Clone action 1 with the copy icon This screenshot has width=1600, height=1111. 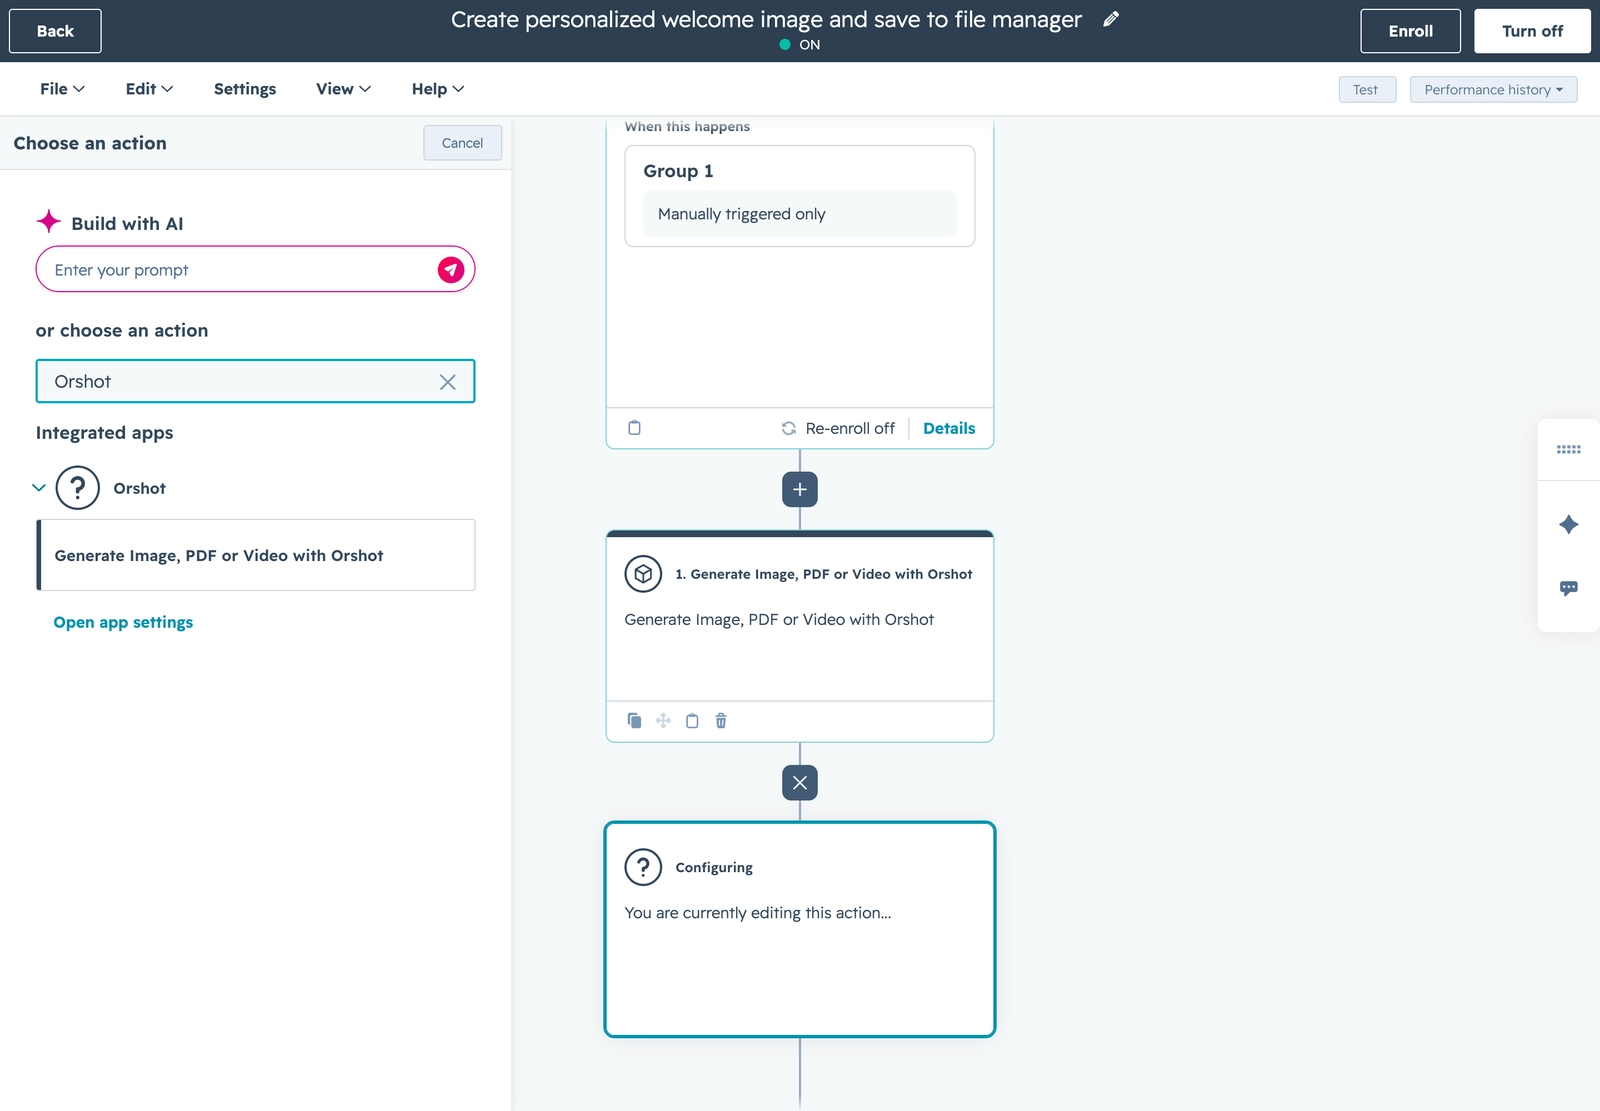(634, 721)
